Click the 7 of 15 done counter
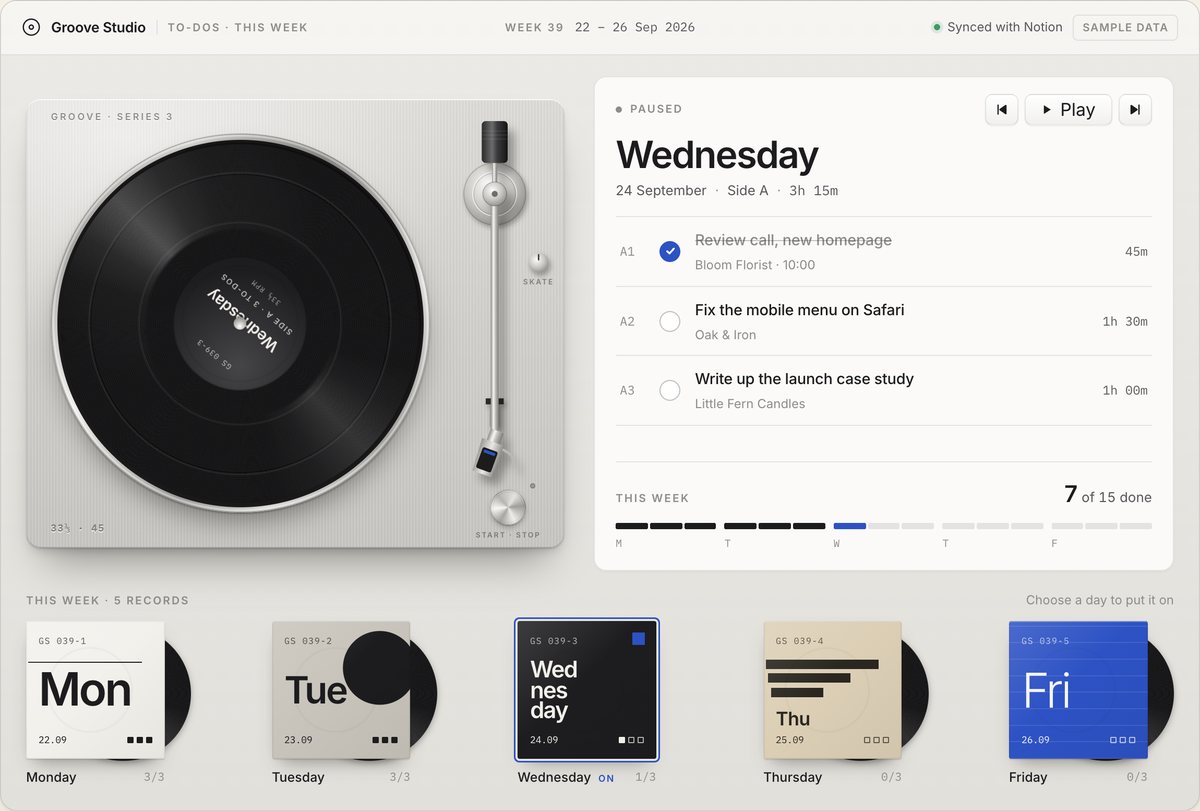 tap(1108, 495)
